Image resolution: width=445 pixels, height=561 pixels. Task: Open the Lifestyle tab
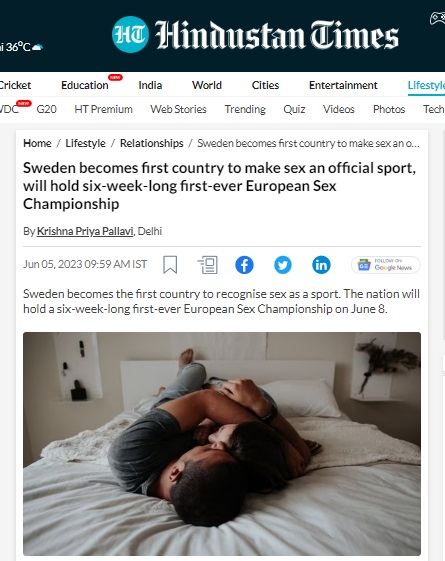coord(426,85)
